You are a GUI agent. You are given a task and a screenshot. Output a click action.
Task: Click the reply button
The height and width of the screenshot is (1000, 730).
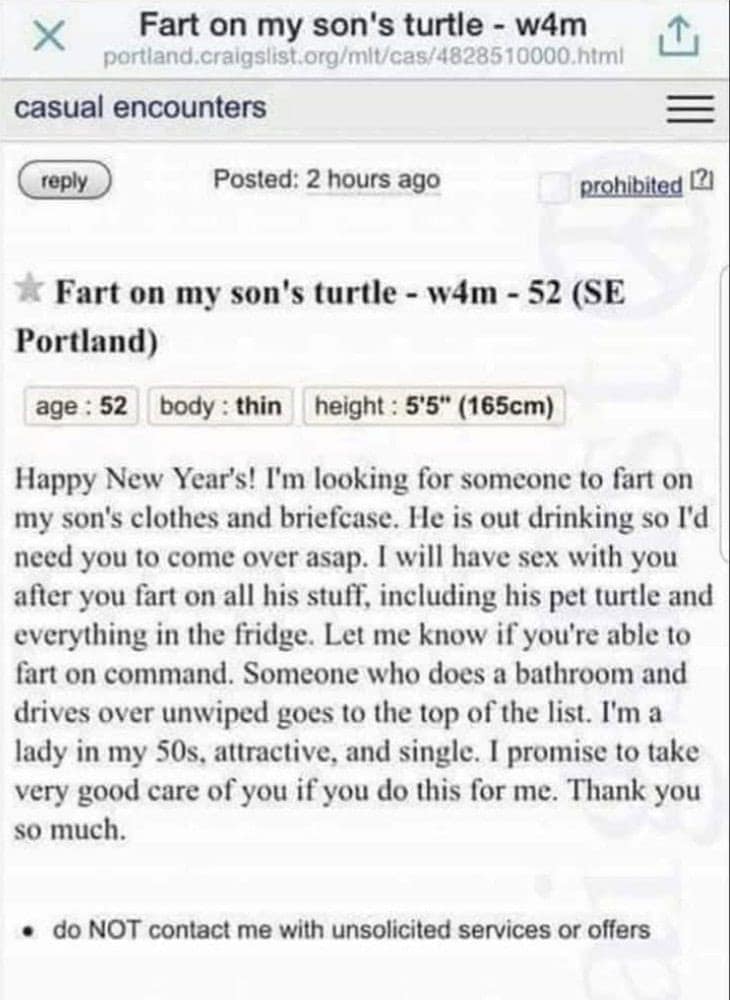pyautogui.click(x=64, y=181)
